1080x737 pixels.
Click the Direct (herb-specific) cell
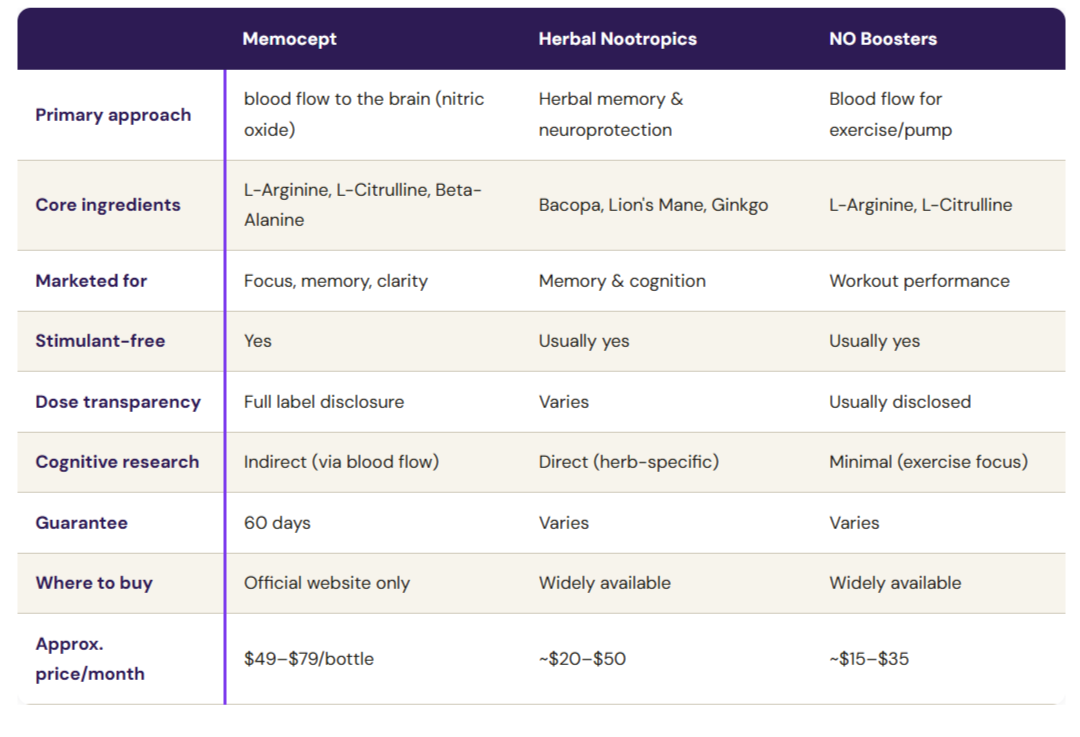[x=628, y=462]
